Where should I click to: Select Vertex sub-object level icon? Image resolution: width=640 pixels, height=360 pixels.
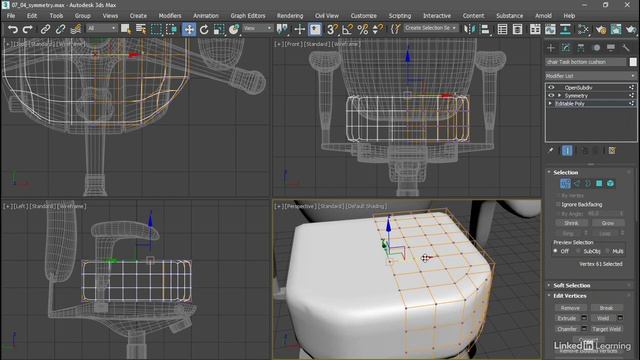pyautogui.click(x=565, y=184)
